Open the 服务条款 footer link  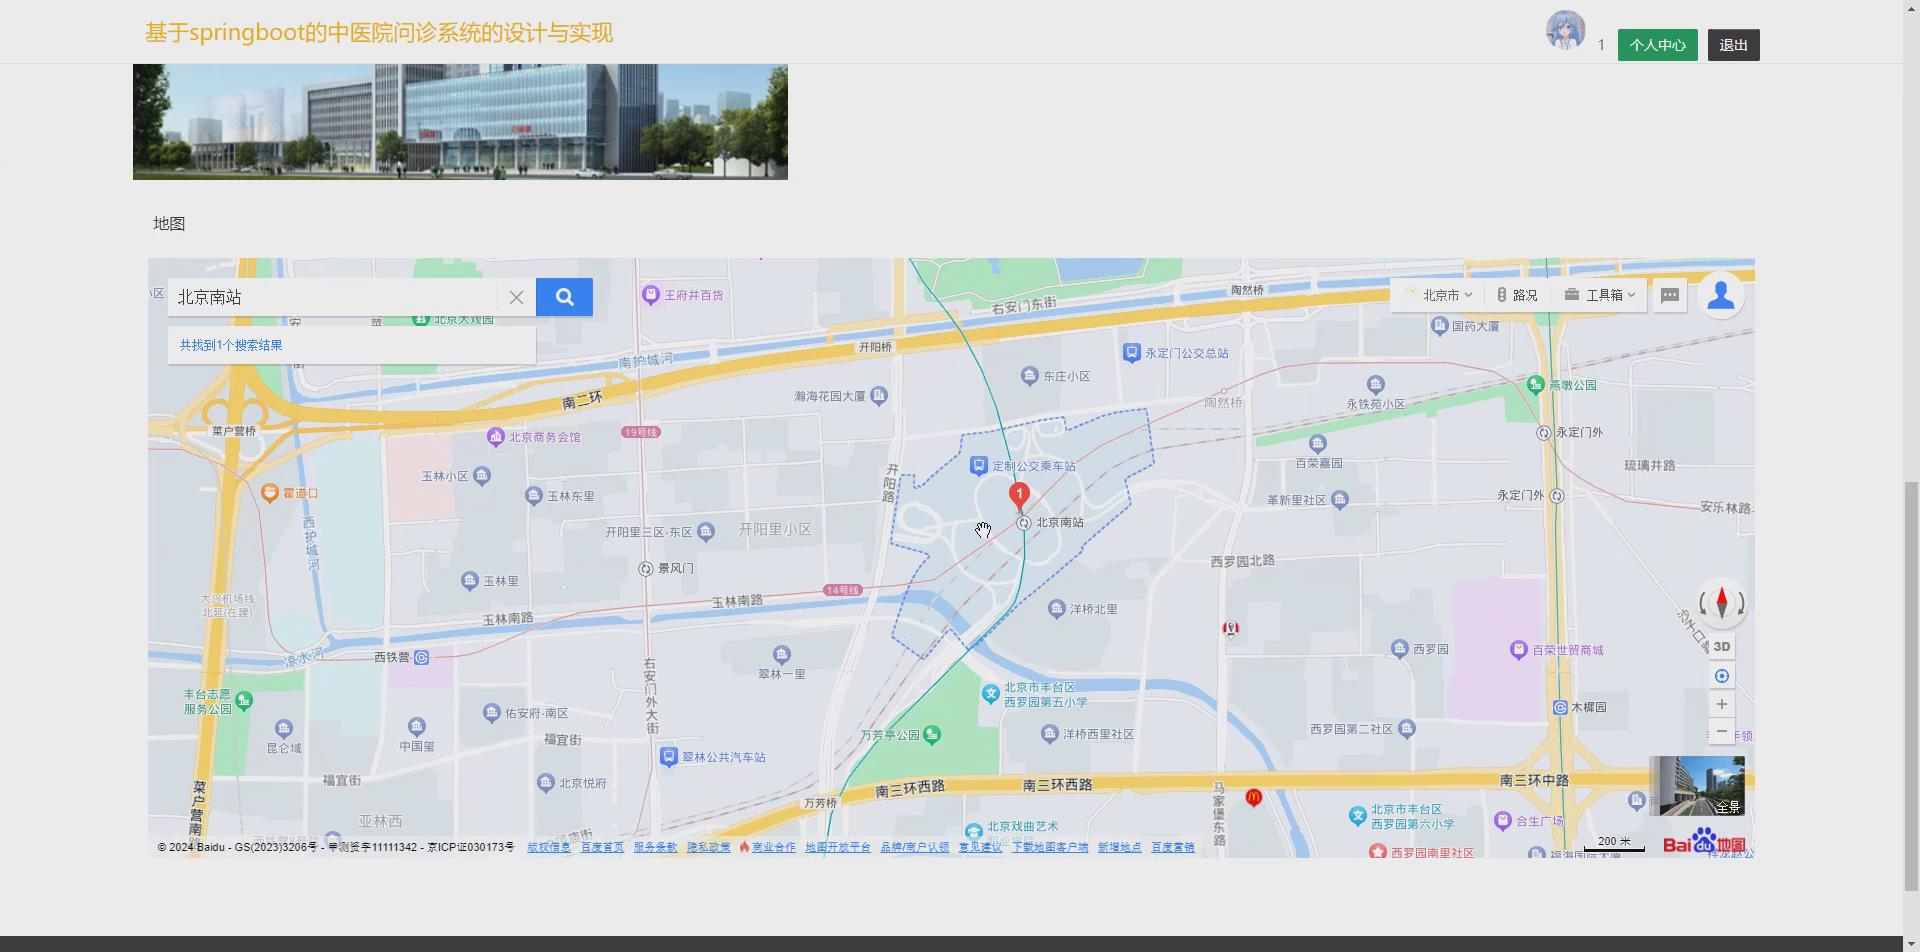click(655, 847)
